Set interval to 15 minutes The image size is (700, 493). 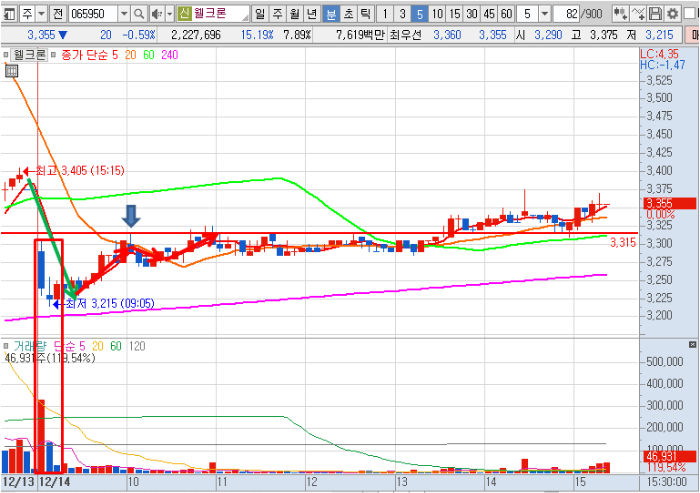tap(454, 14)
